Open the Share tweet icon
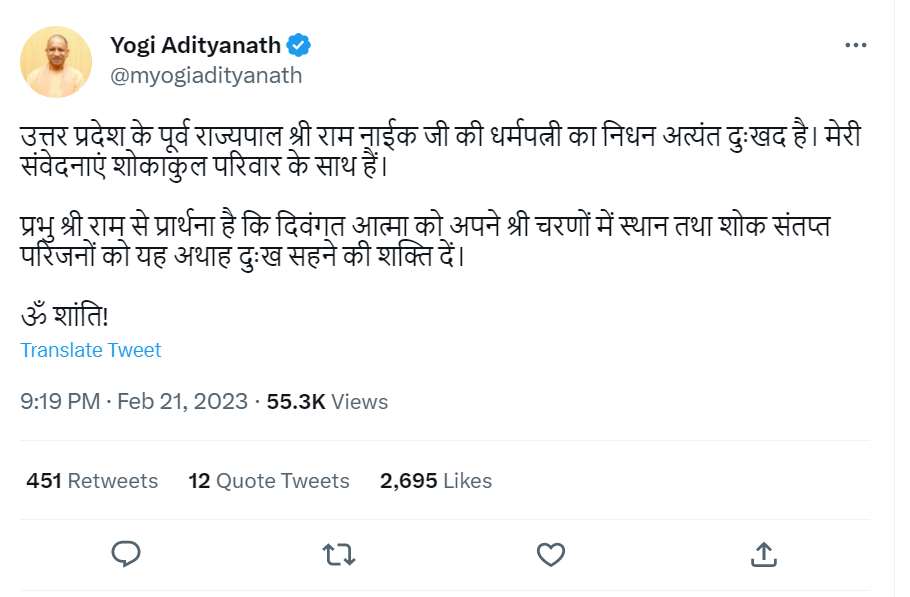 (763, 553)
